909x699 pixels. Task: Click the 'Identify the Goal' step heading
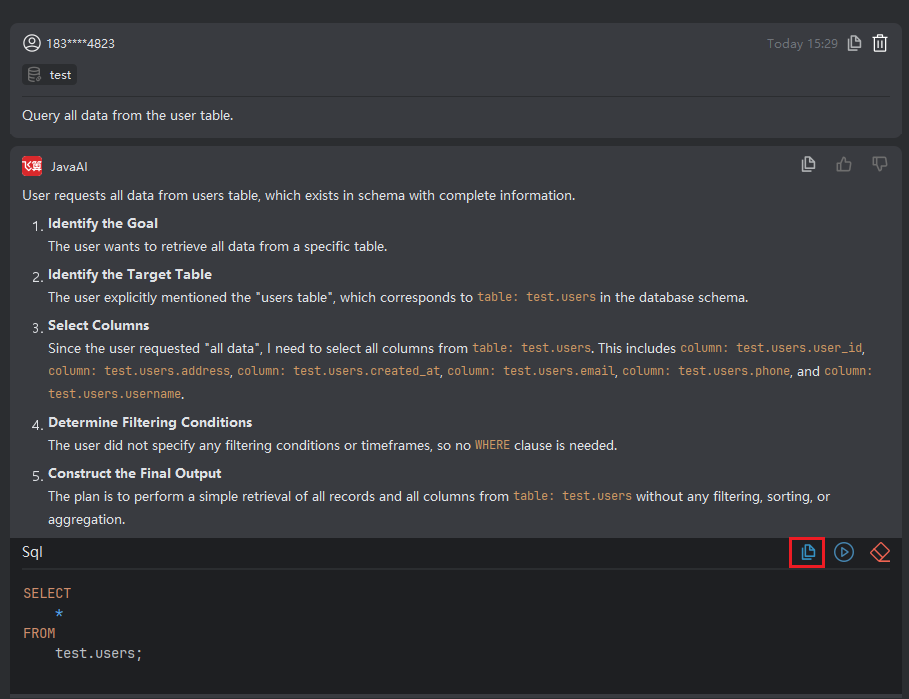(x=103, y=223)
